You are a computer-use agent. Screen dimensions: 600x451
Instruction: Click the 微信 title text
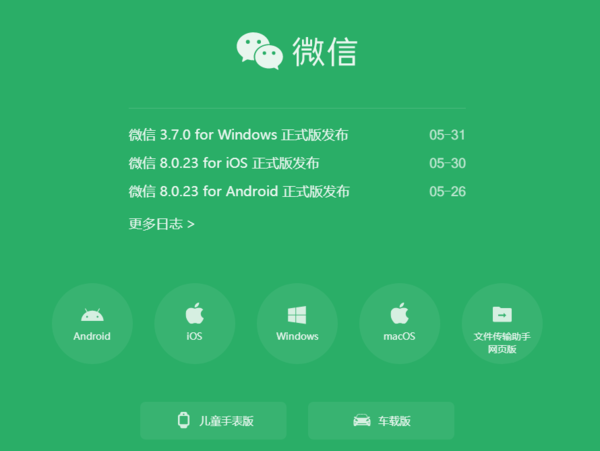[325, 52]
